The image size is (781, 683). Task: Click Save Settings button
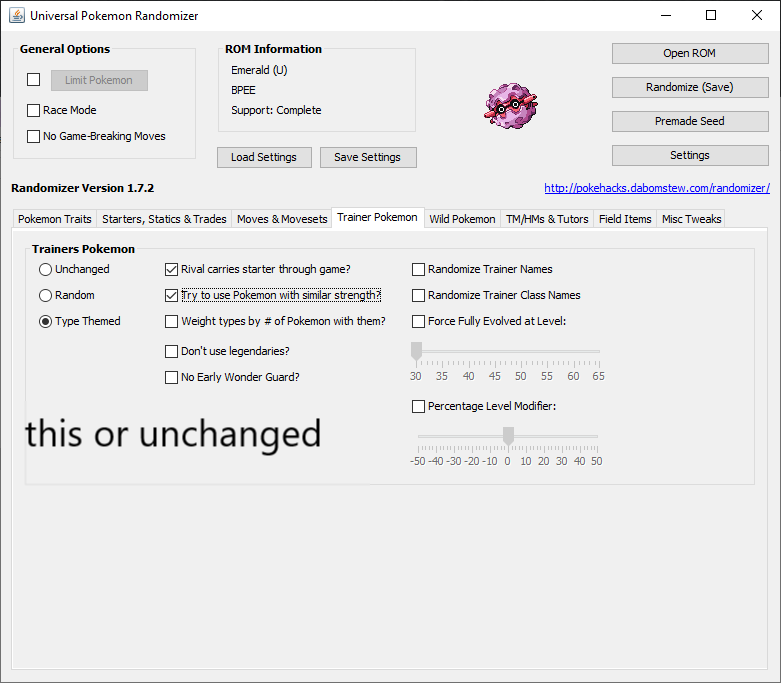pos(368,157)
